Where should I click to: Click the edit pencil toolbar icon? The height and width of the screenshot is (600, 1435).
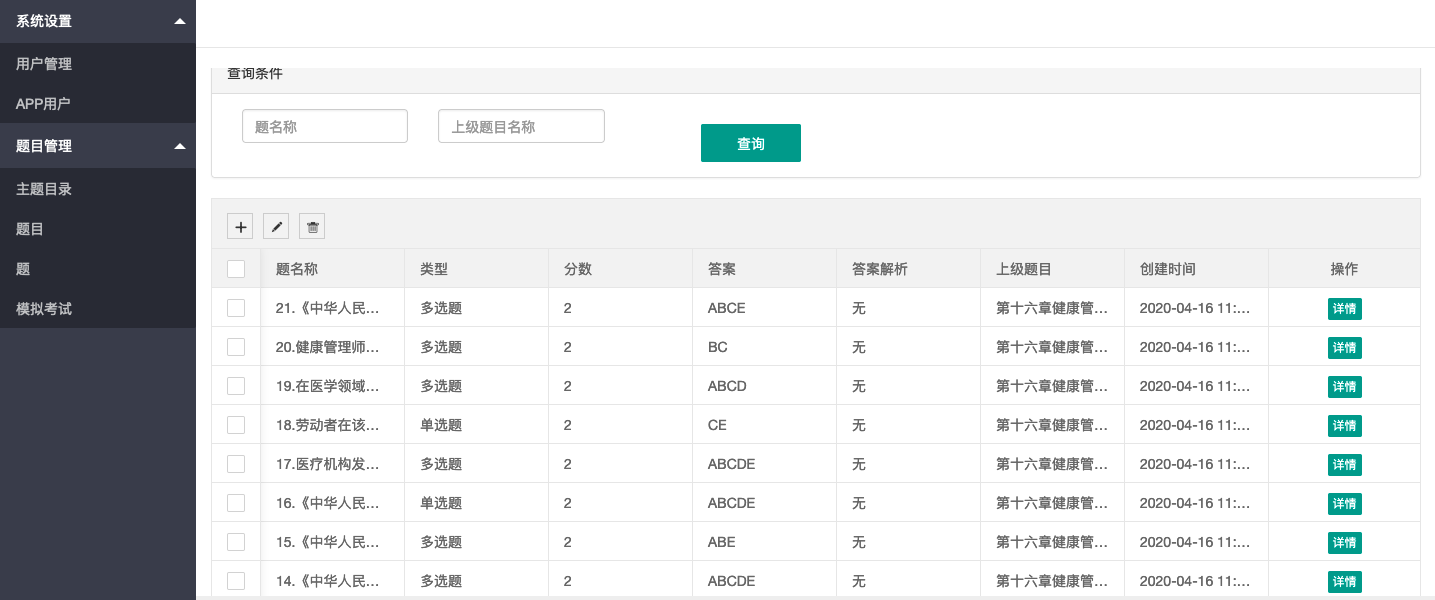pyautogui.click(x=276, y=226)
